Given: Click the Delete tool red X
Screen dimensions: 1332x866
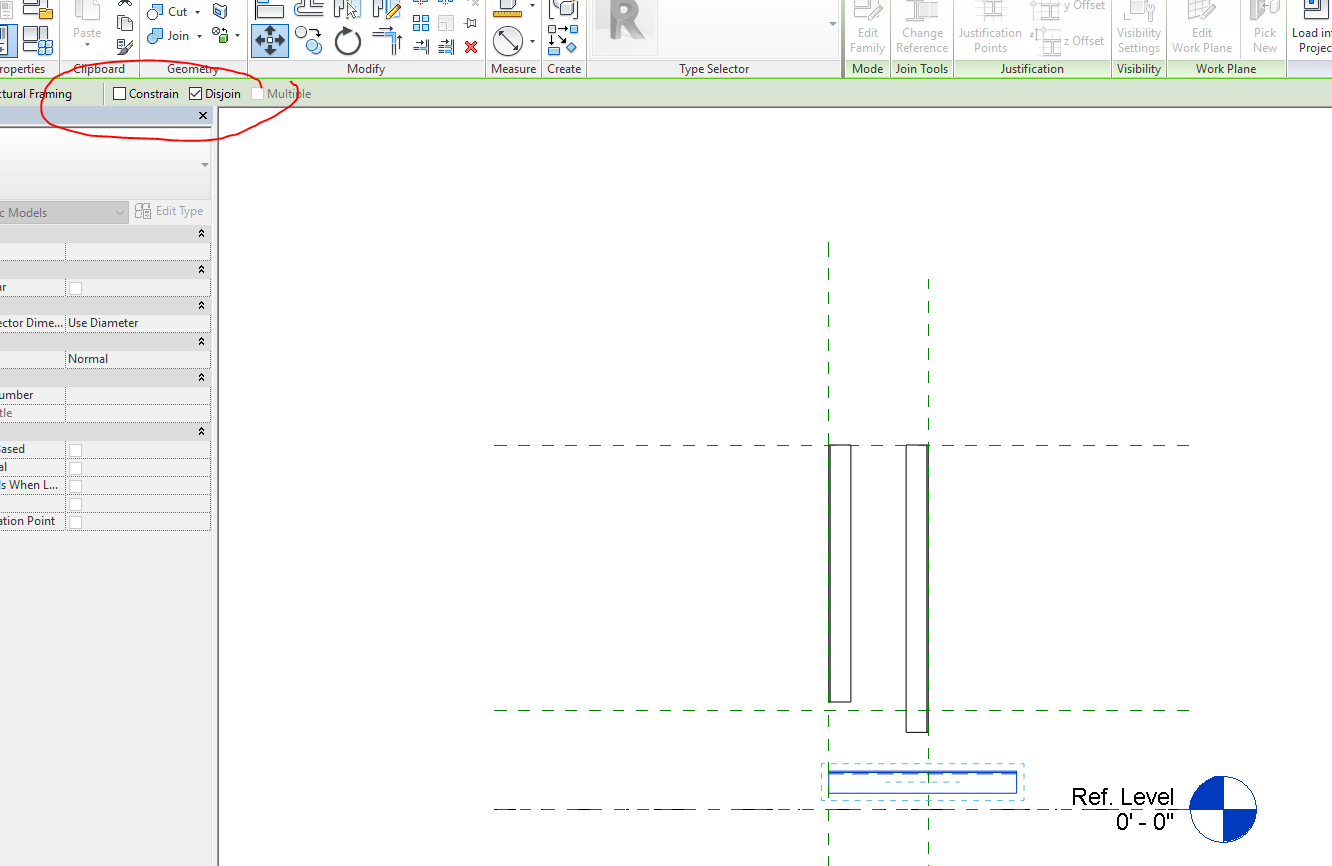Looking at the screenshot, I should pyautogui.click(x=470, y=46).
